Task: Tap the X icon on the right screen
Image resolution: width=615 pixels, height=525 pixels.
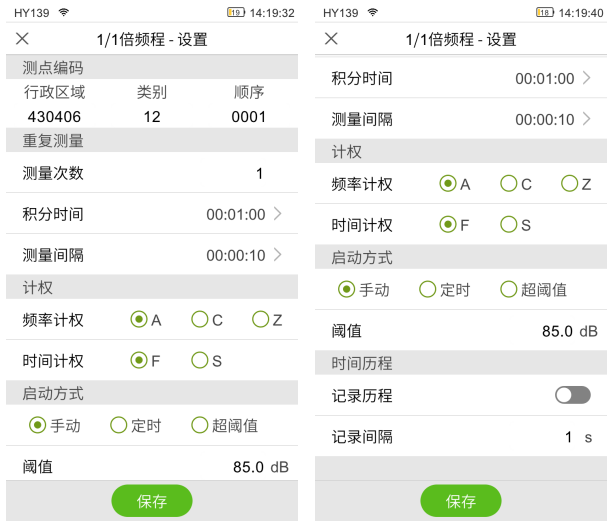Action: (332, 39)
